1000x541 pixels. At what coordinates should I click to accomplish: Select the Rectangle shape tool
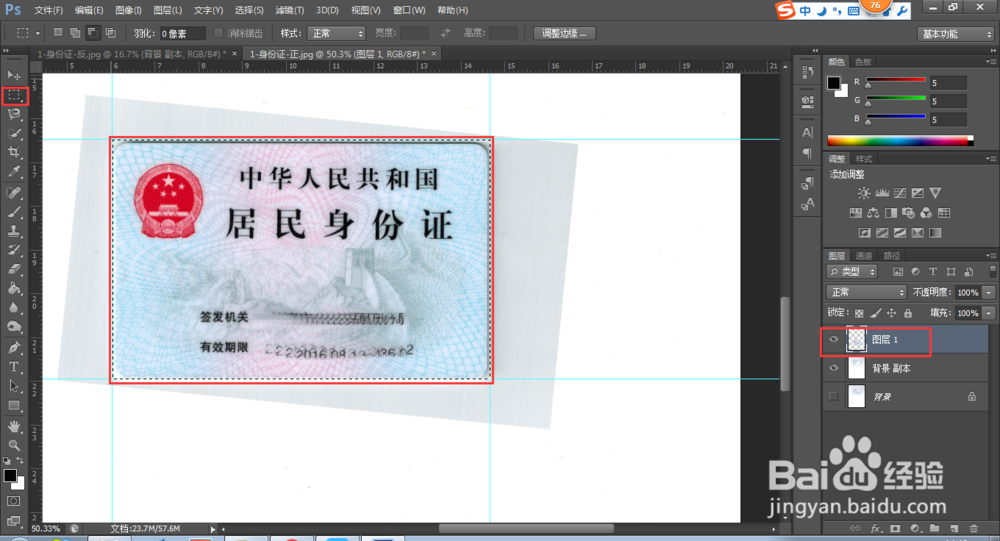tap(14, 405)
